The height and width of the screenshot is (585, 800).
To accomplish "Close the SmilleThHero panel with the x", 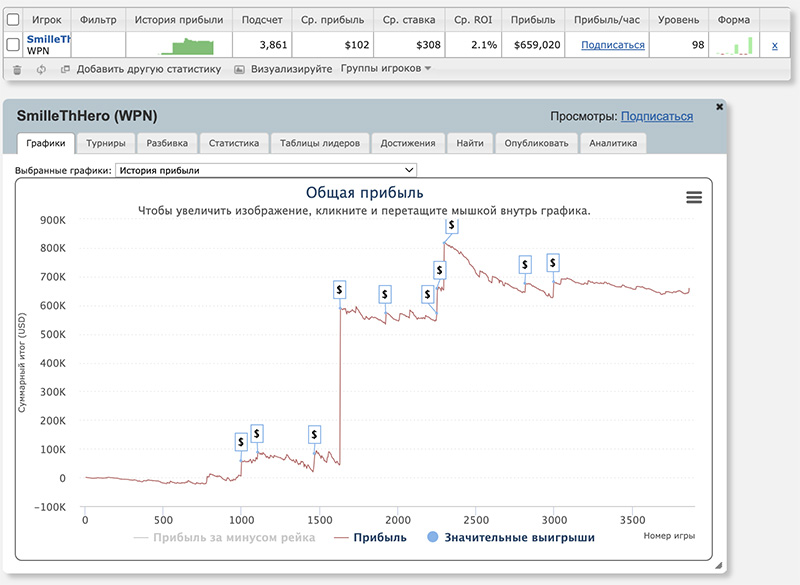I will [719, 106].
